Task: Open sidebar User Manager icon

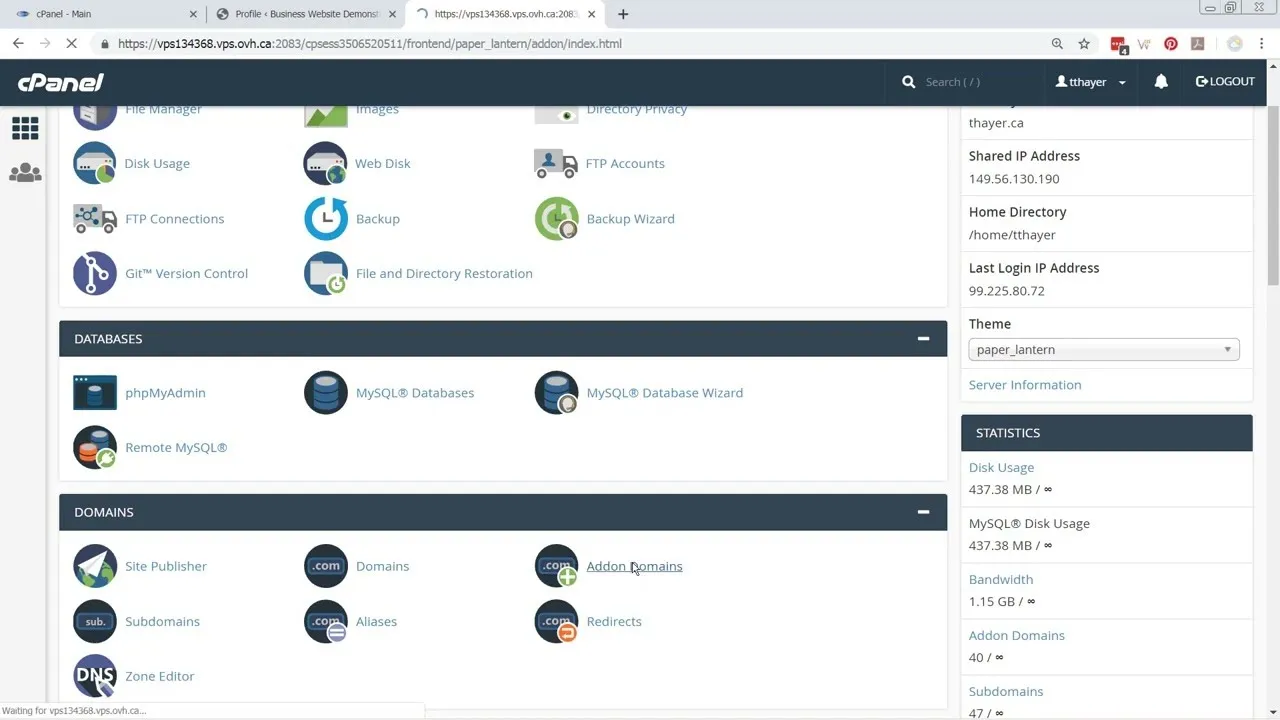Action: [25, 173]
